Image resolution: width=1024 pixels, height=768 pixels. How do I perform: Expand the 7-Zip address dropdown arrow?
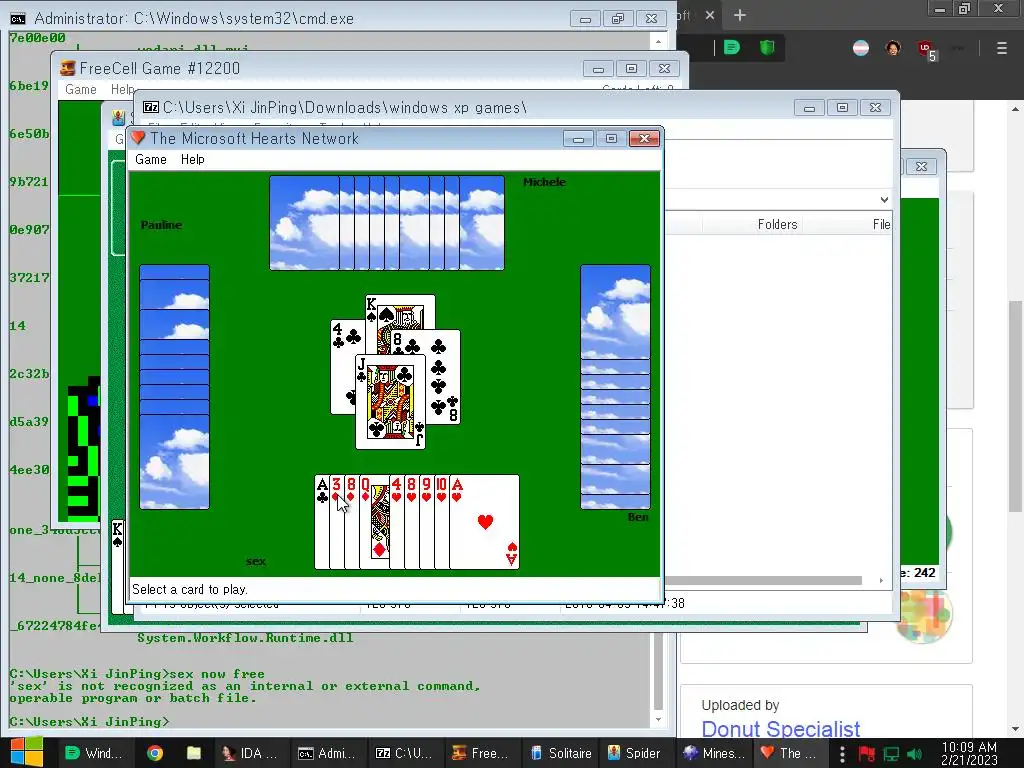click(884, 199)
